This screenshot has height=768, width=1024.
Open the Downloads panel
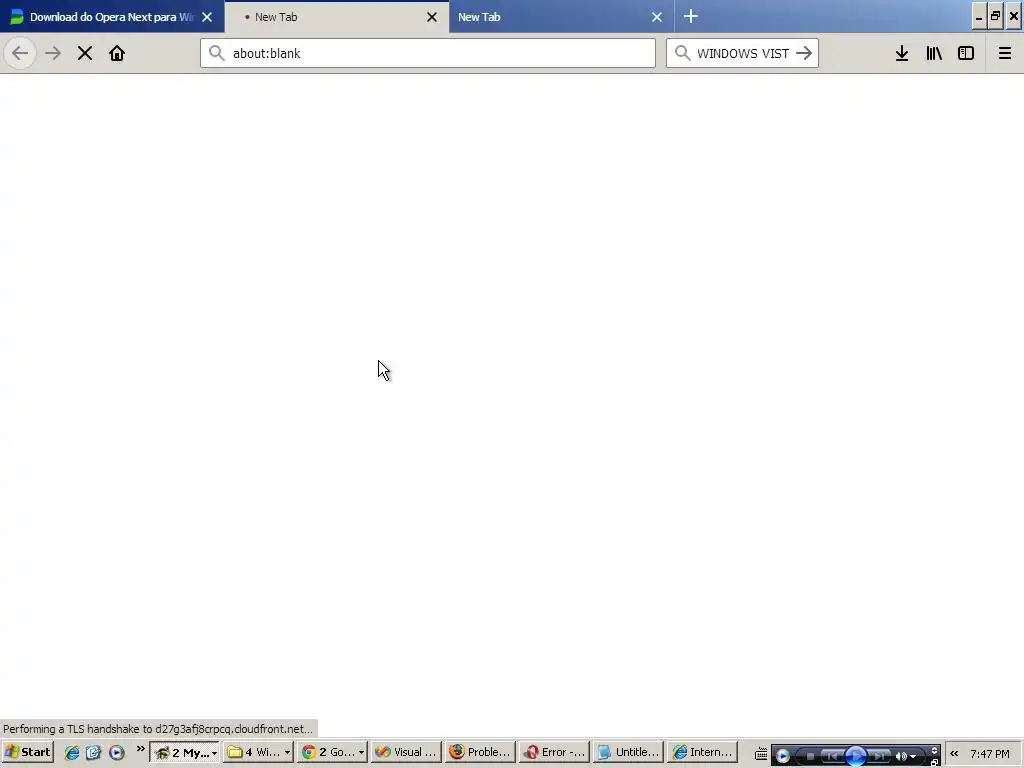(902, 53)
